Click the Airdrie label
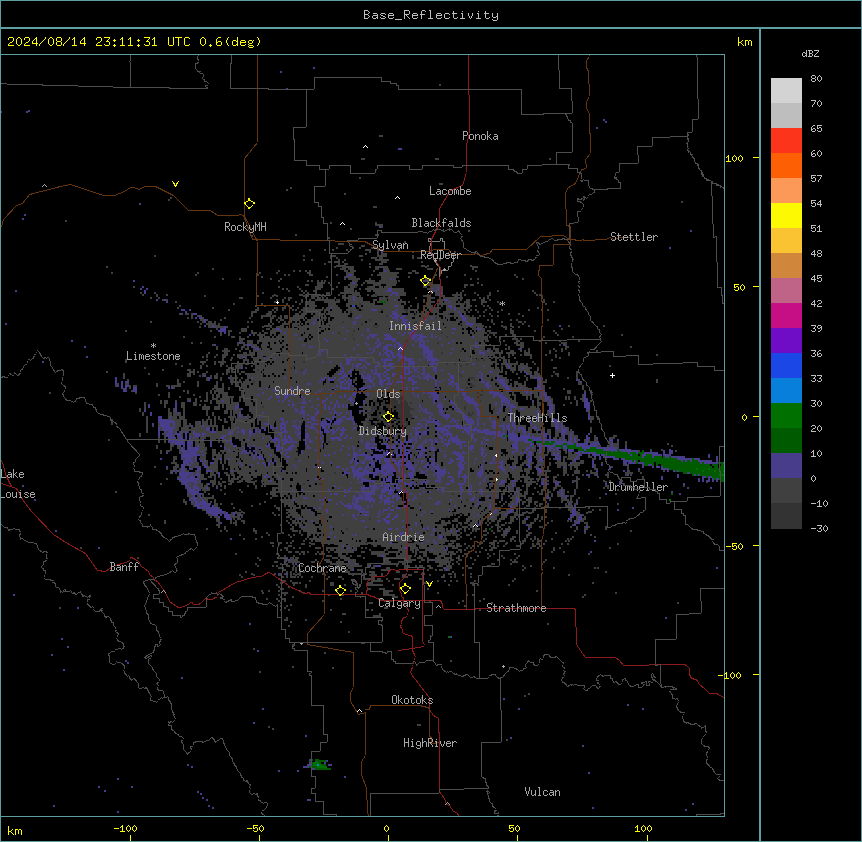This screenshot has width=862, height=842. [403, 537]
